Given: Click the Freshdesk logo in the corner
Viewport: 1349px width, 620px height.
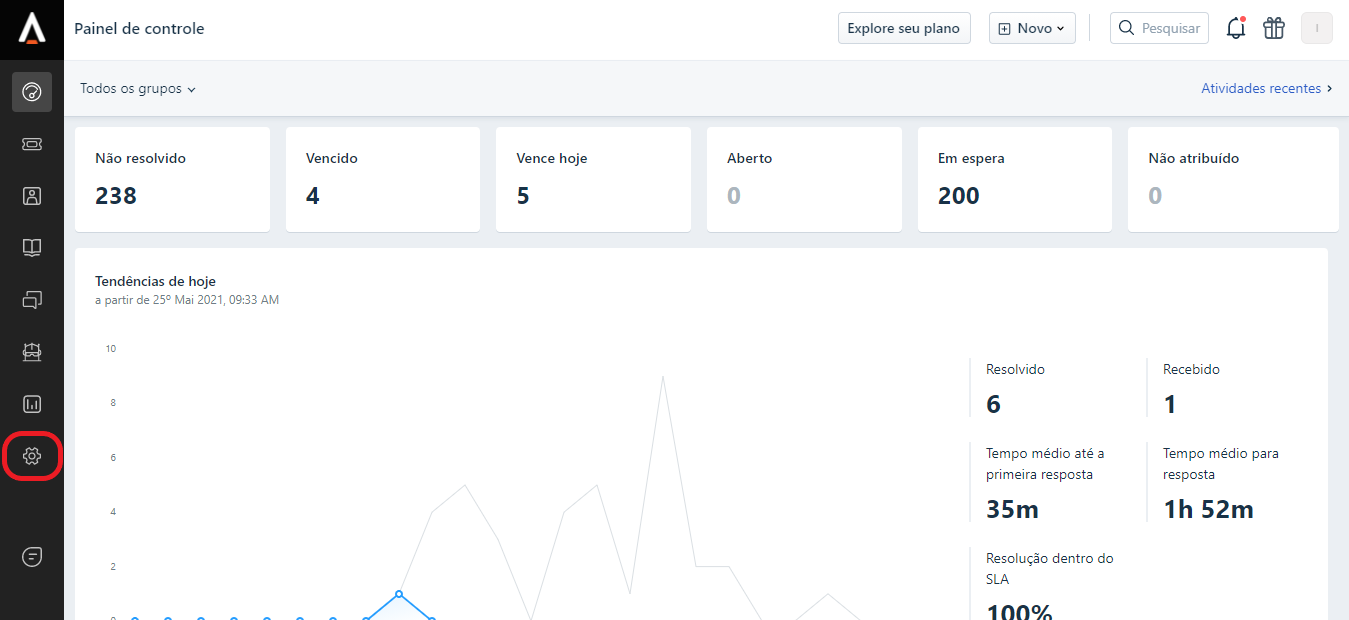Looking at the screenshot, I should pyautogui.click(x=32, y=28).
